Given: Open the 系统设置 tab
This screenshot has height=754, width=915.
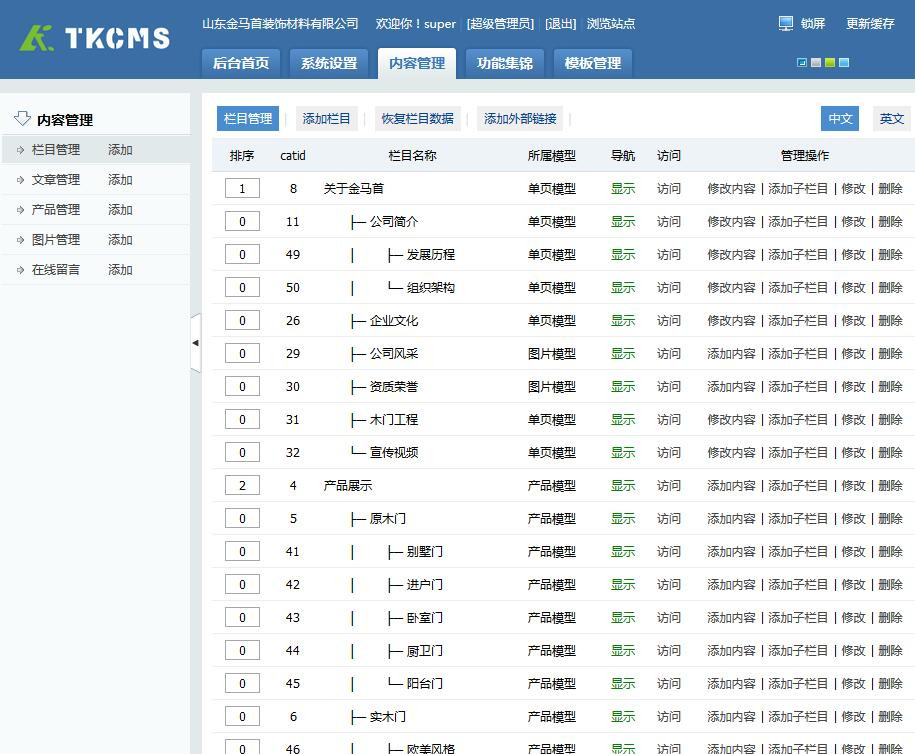Looking at the screenshot, I should 329,63.
